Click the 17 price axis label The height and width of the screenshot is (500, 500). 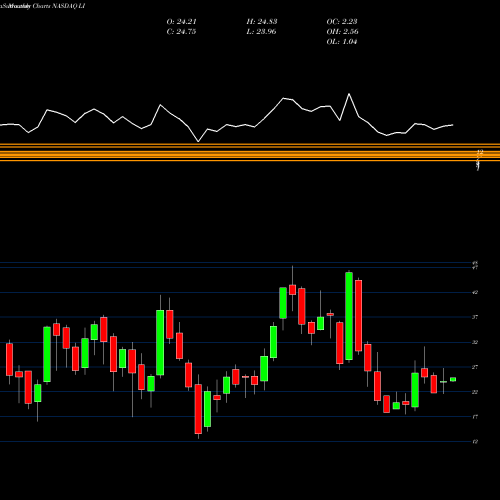tap(475, 417)
